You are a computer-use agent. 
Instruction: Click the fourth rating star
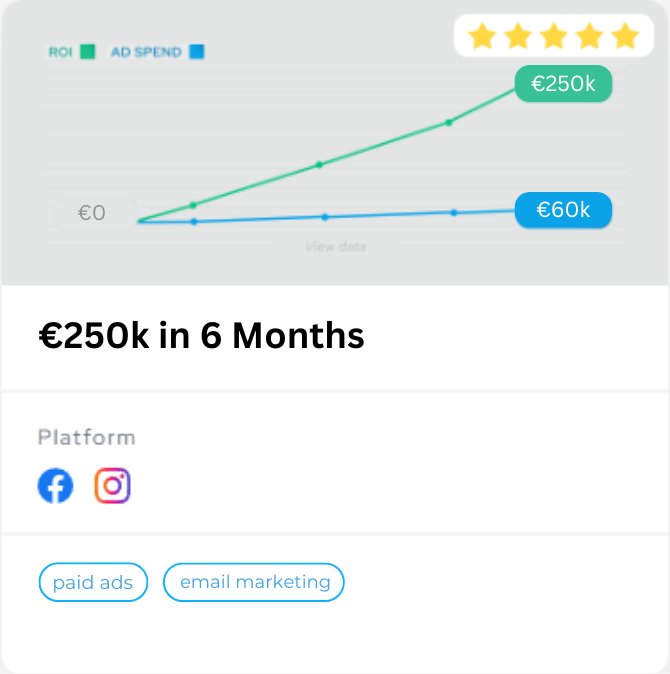589,36
